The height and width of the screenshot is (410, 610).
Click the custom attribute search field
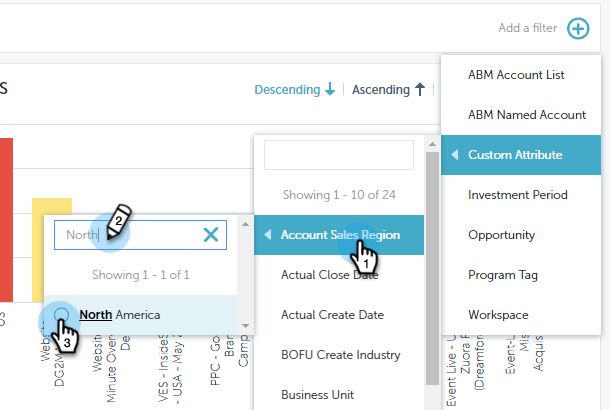click(338, 155)
